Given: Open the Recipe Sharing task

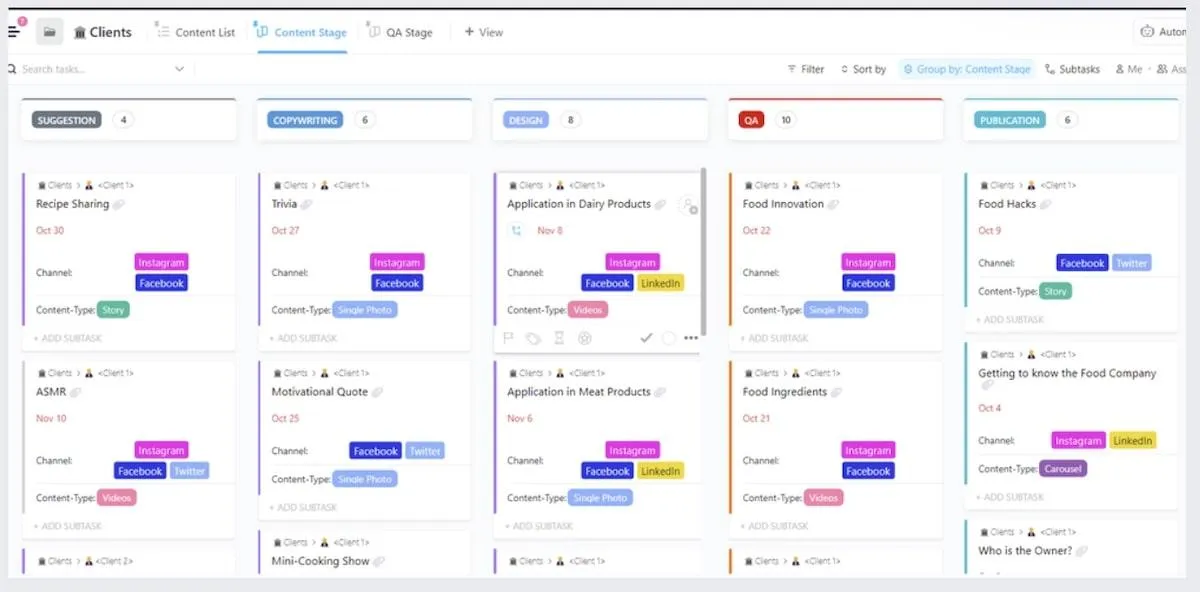Looking at the screenshot, I should point(72,204).
